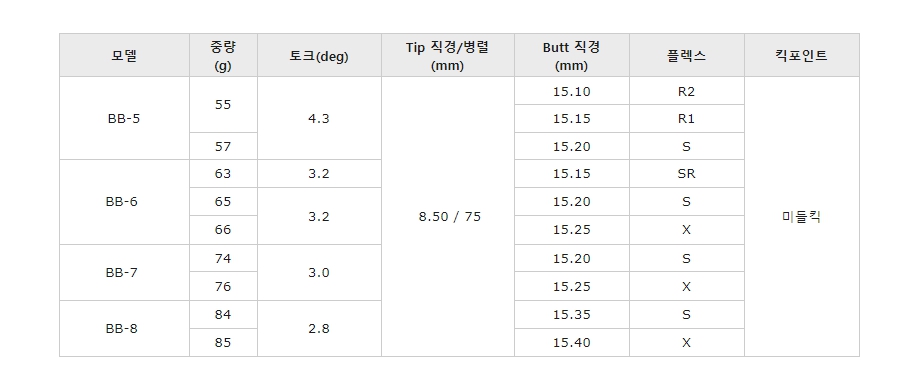Select the 8.50 / 75 tip cell
The width and height of the screenshot is (902, 389).
pyautogui.click(x=448, y=216)
